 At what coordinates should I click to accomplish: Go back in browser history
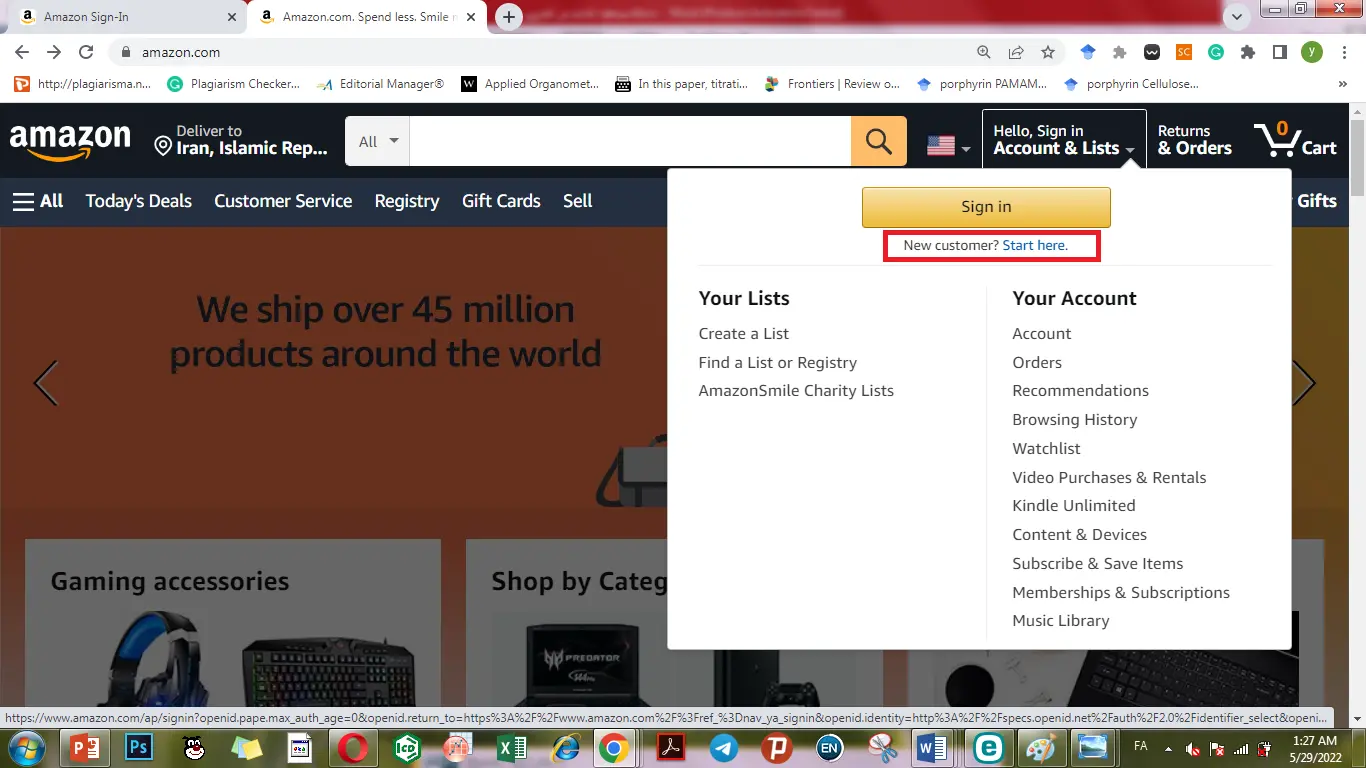pyautogui.click(x=22, y=52)
